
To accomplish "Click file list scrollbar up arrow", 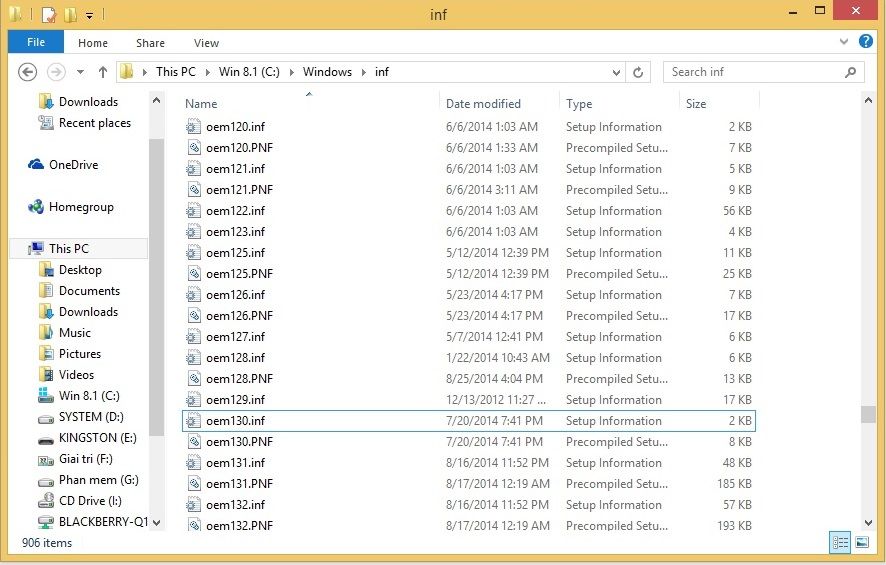I will coord(868,101).
